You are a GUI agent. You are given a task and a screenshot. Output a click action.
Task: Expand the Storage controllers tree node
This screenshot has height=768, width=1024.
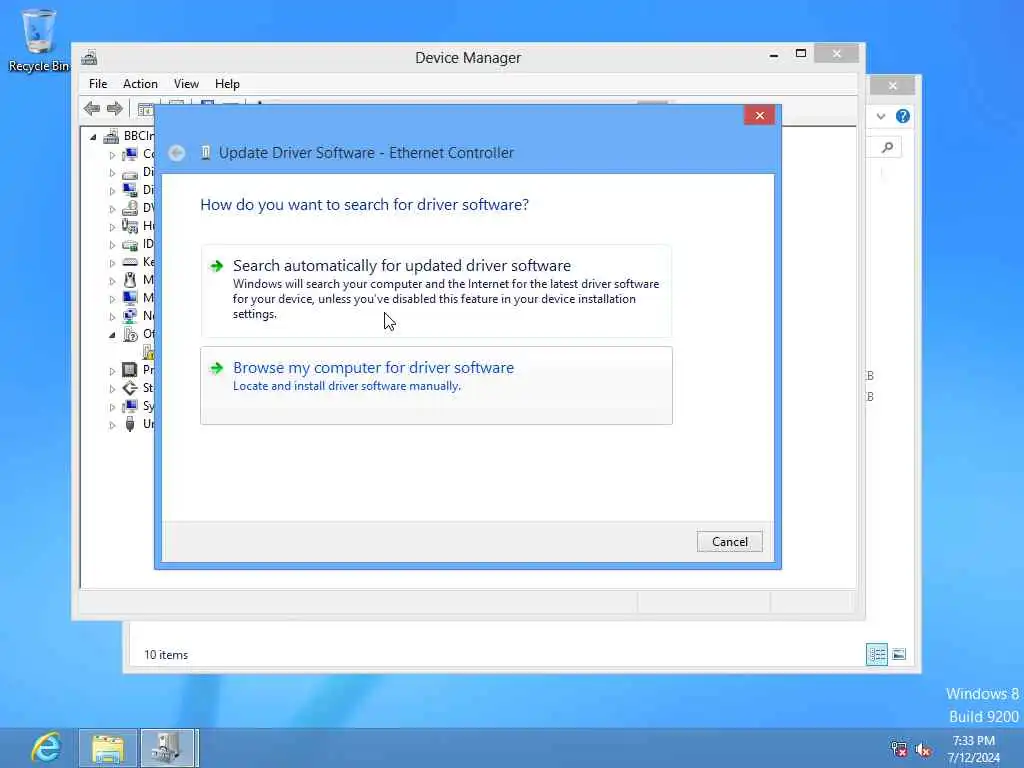coord(112,389)
